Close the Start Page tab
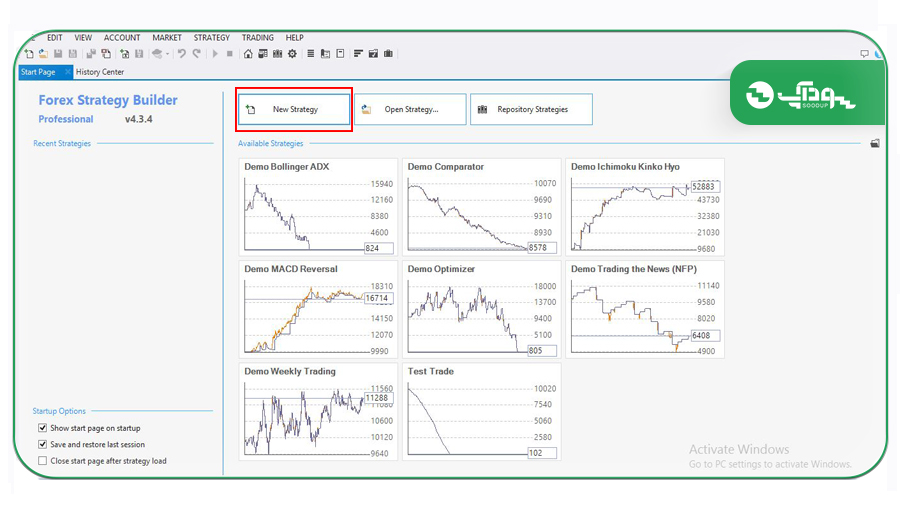 point(67,72)
